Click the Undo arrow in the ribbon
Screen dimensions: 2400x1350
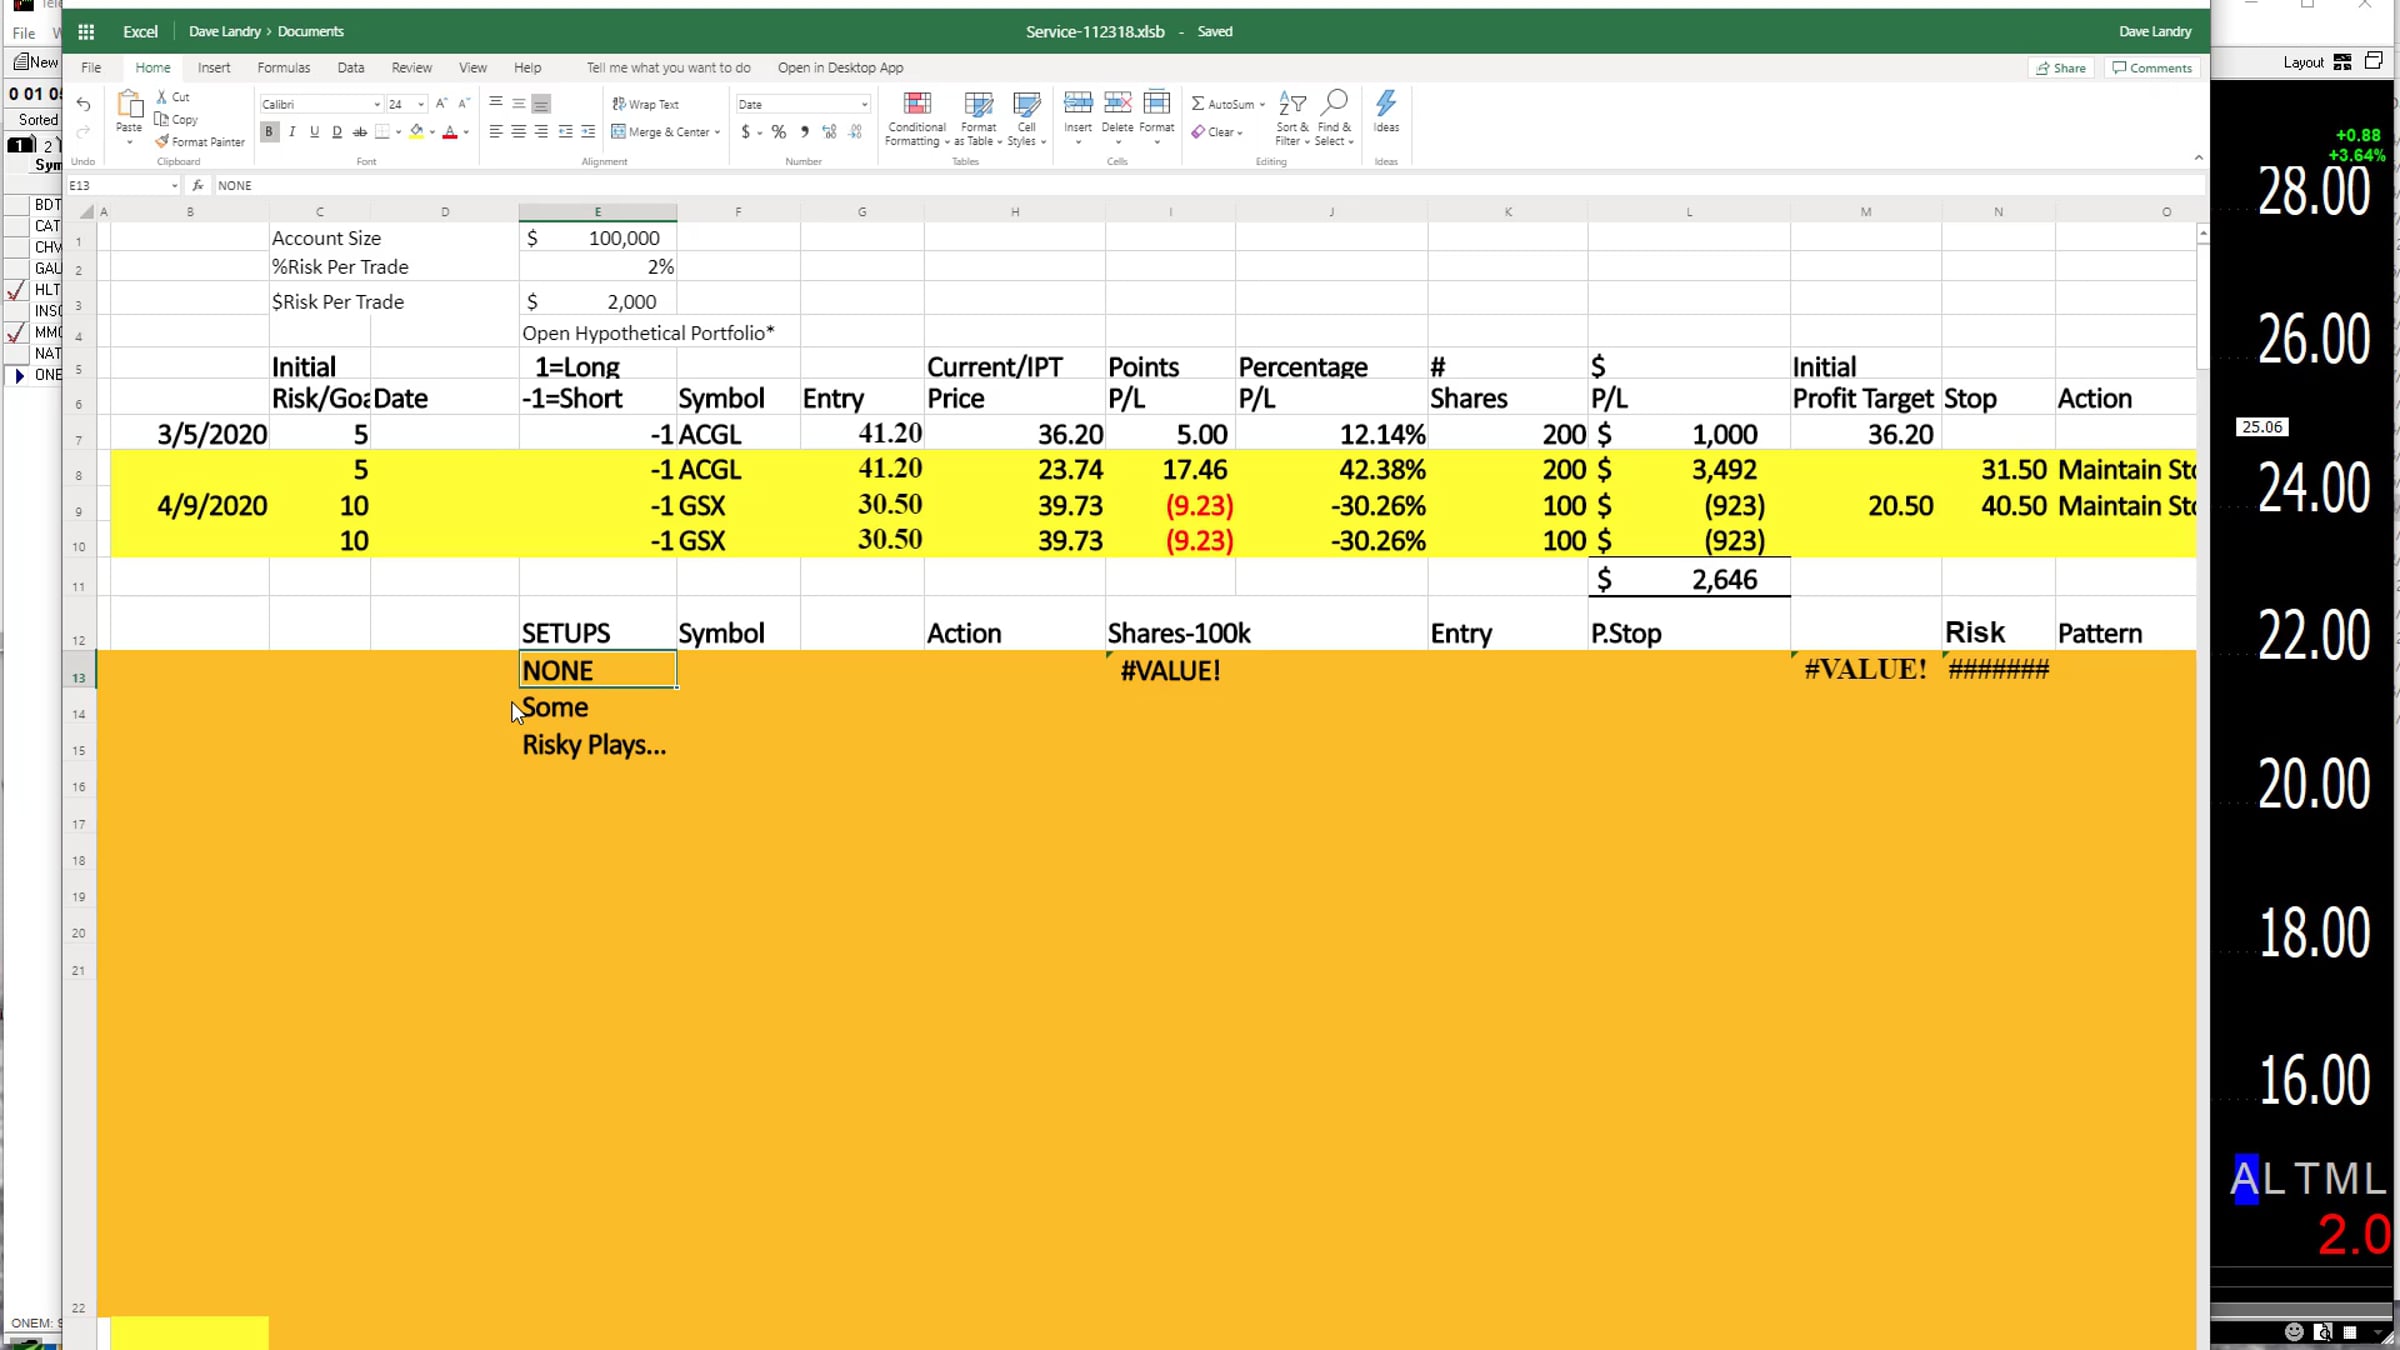[x=83, y=105]
